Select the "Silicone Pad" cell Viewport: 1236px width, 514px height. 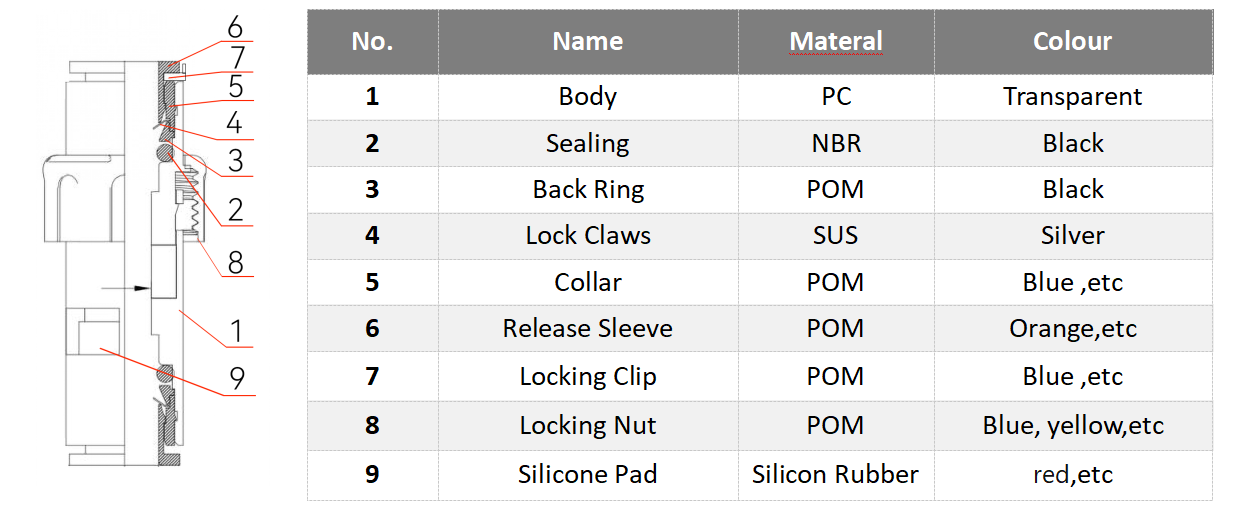coord(587,474)
